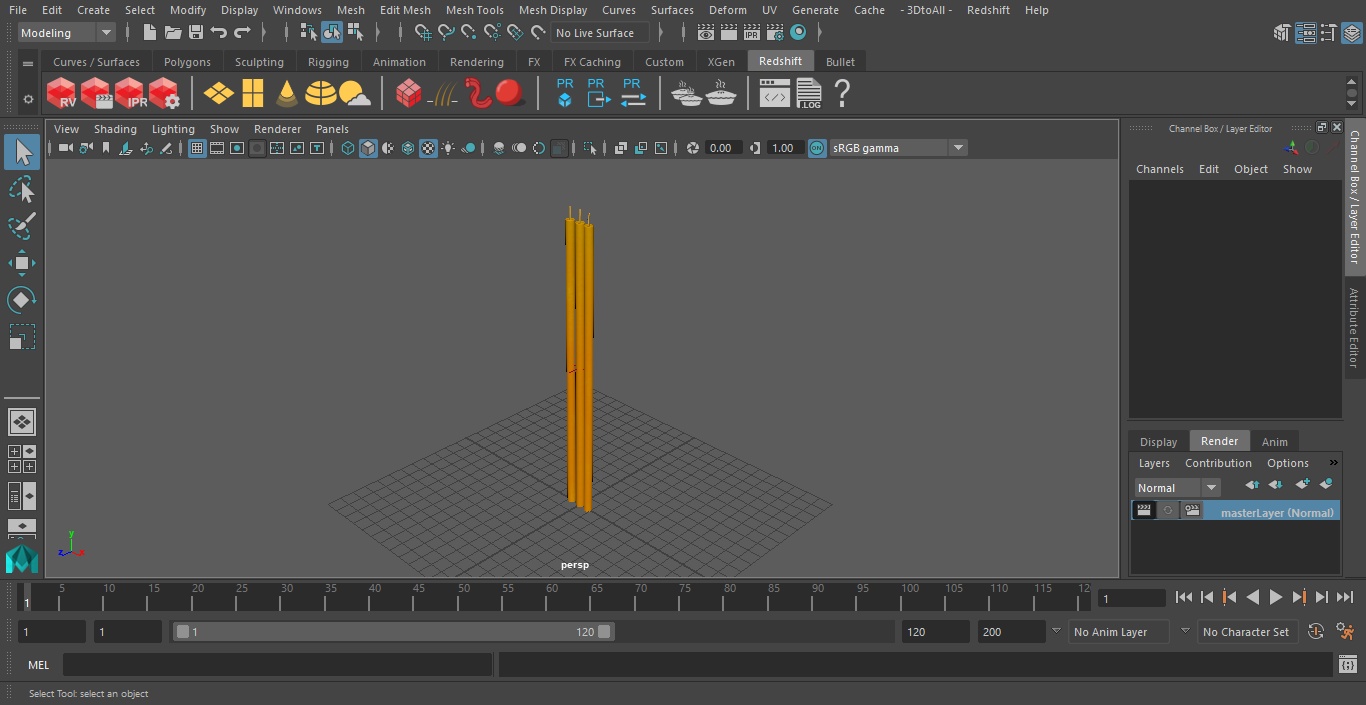Toggle wireframe shading cube icon
The image size is (1366, 705).
pos(348,148)
